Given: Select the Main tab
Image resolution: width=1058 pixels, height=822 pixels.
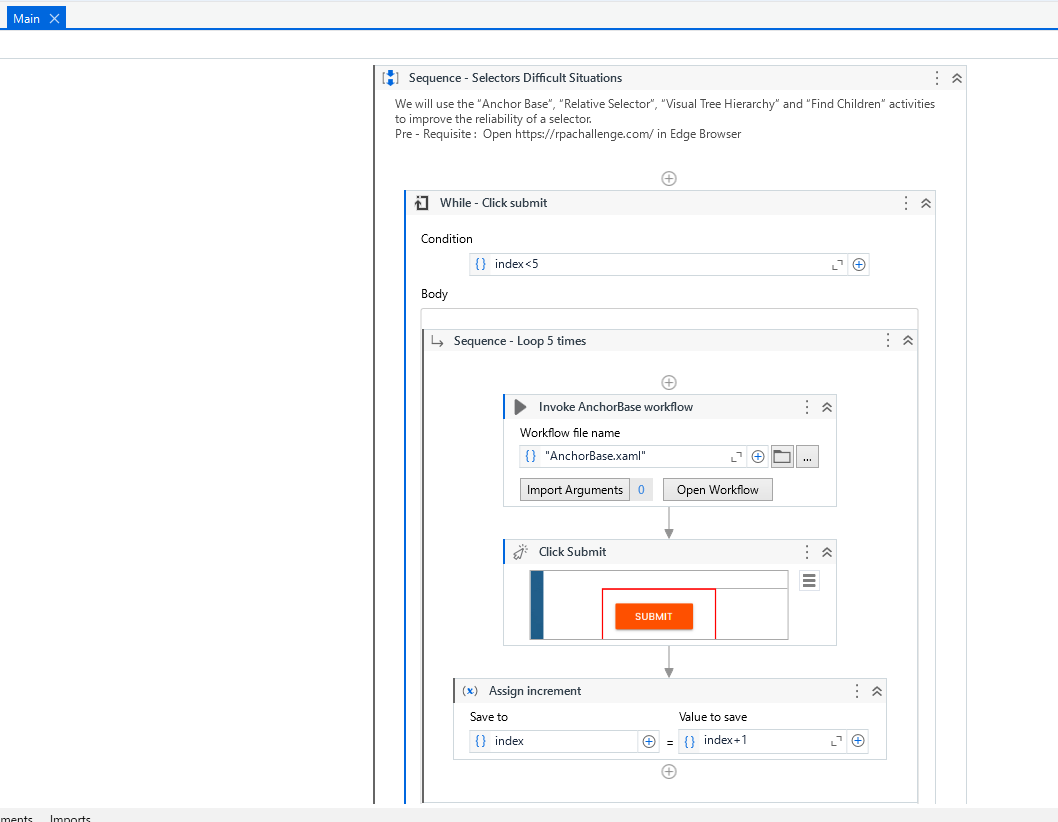Looking at the screenshot, I should (28, 17).
